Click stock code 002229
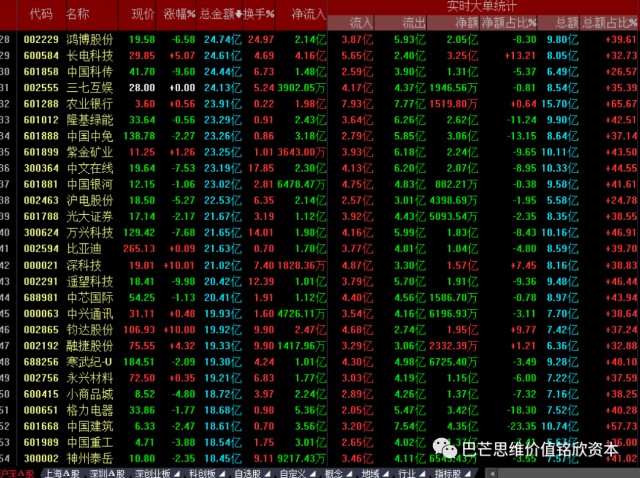The height and width of the screenshot is (478, 640). (41, 40)
